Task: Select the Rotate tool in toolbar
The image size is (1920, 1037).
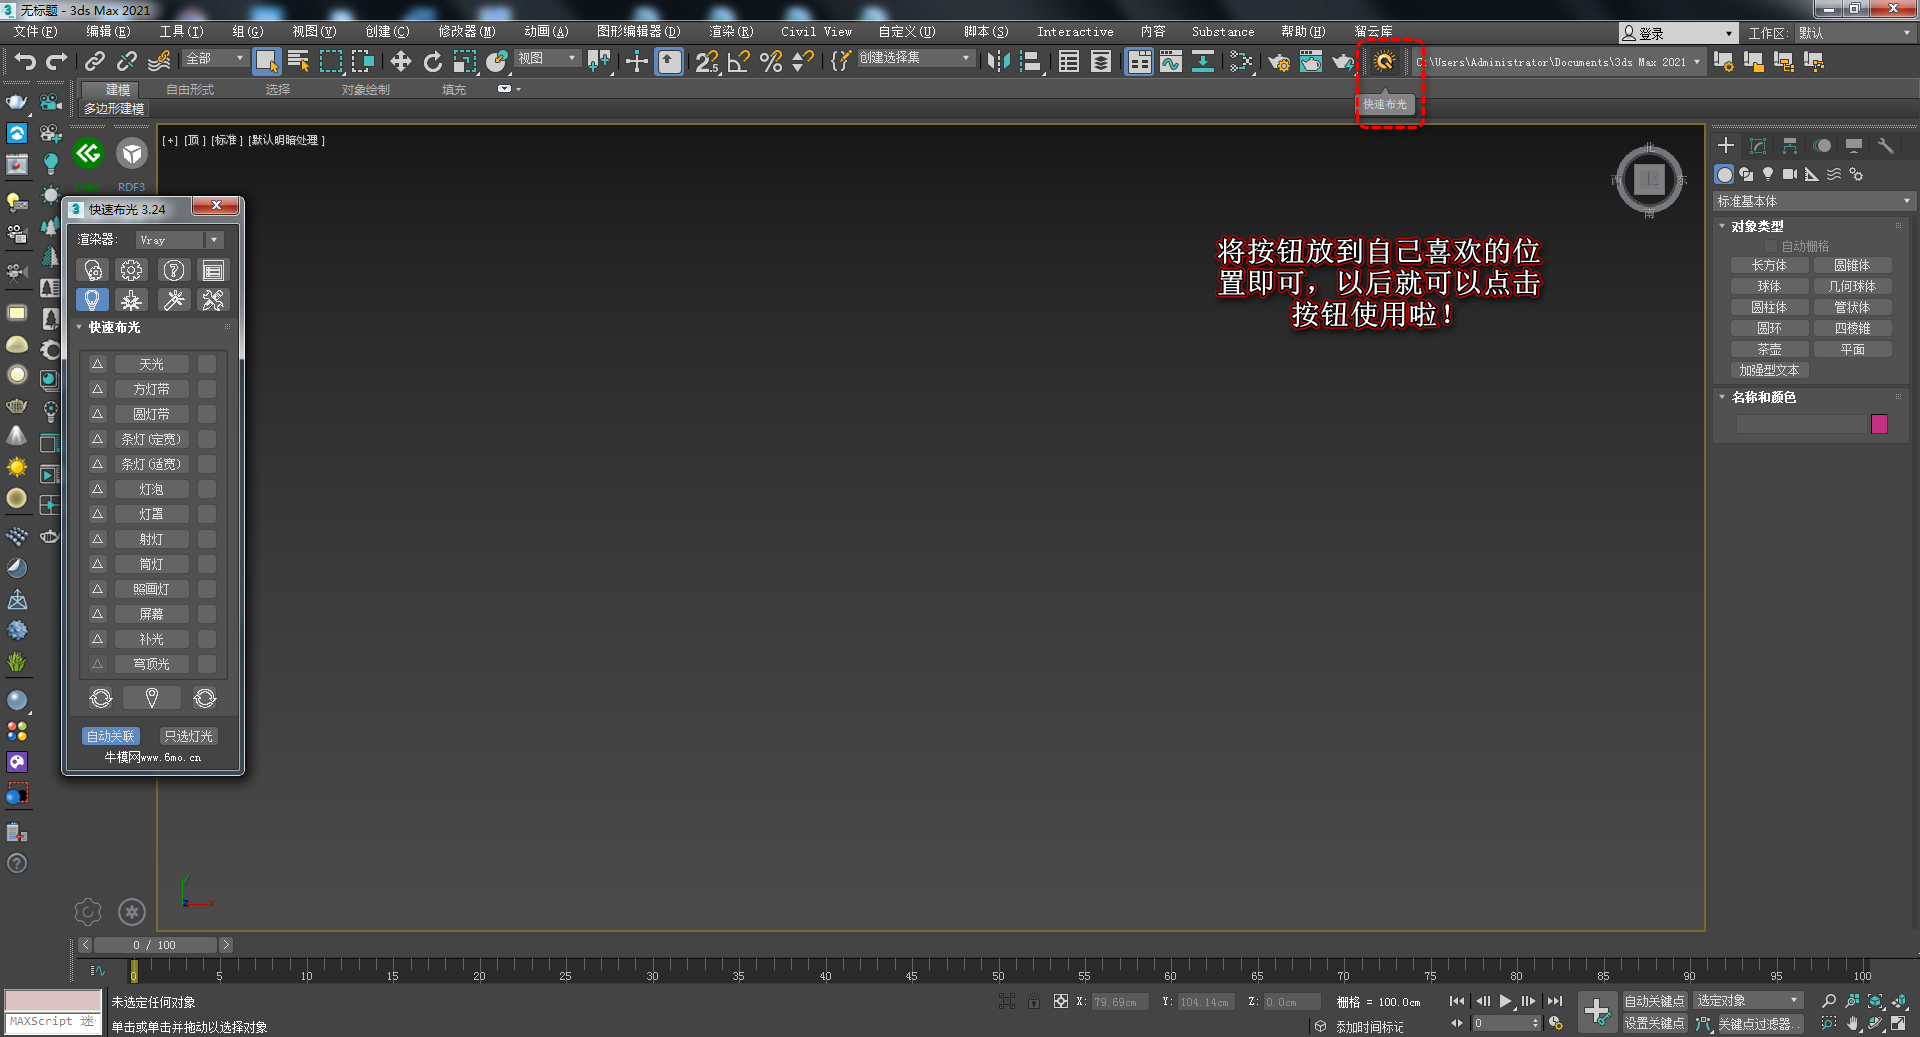Action: [x=432, y=62]
